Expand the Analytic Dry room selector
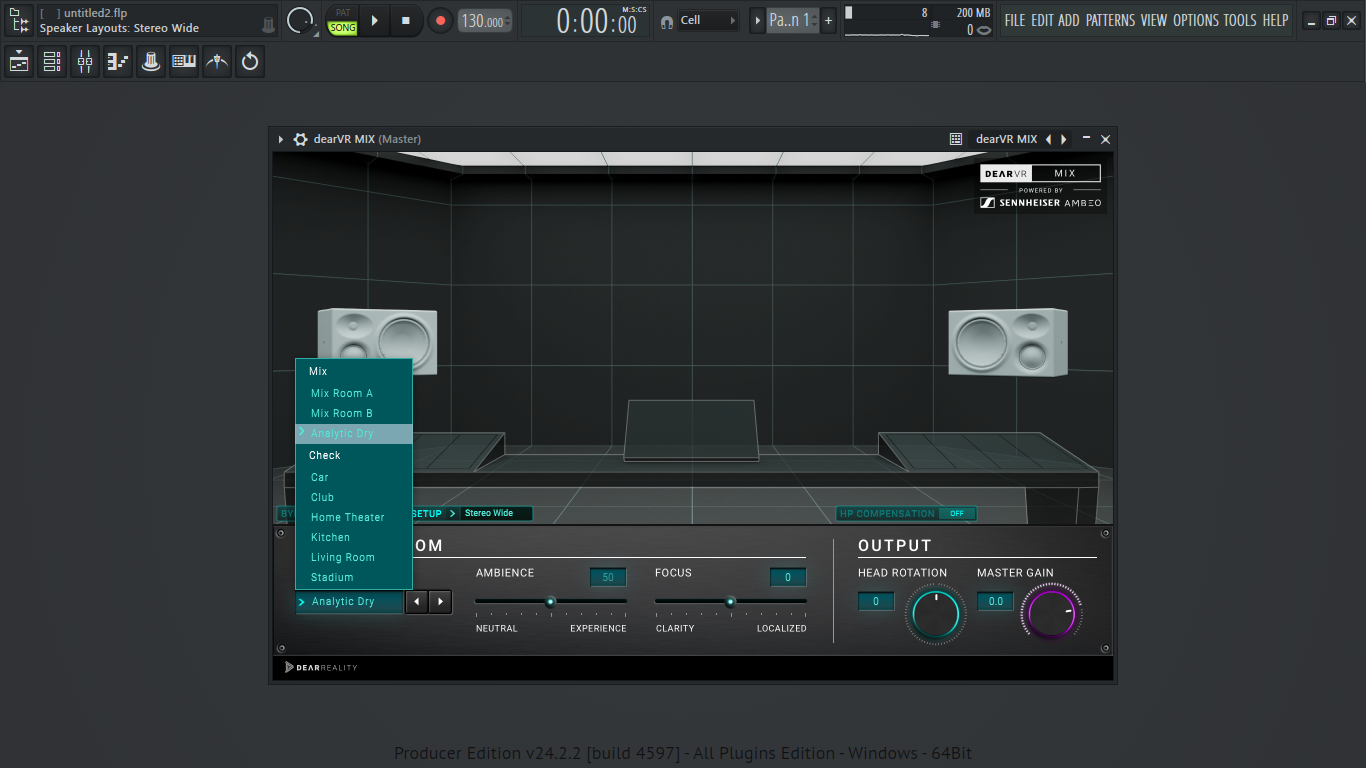1366x768 pixels. pyautogui.click(x=350, y=602)
